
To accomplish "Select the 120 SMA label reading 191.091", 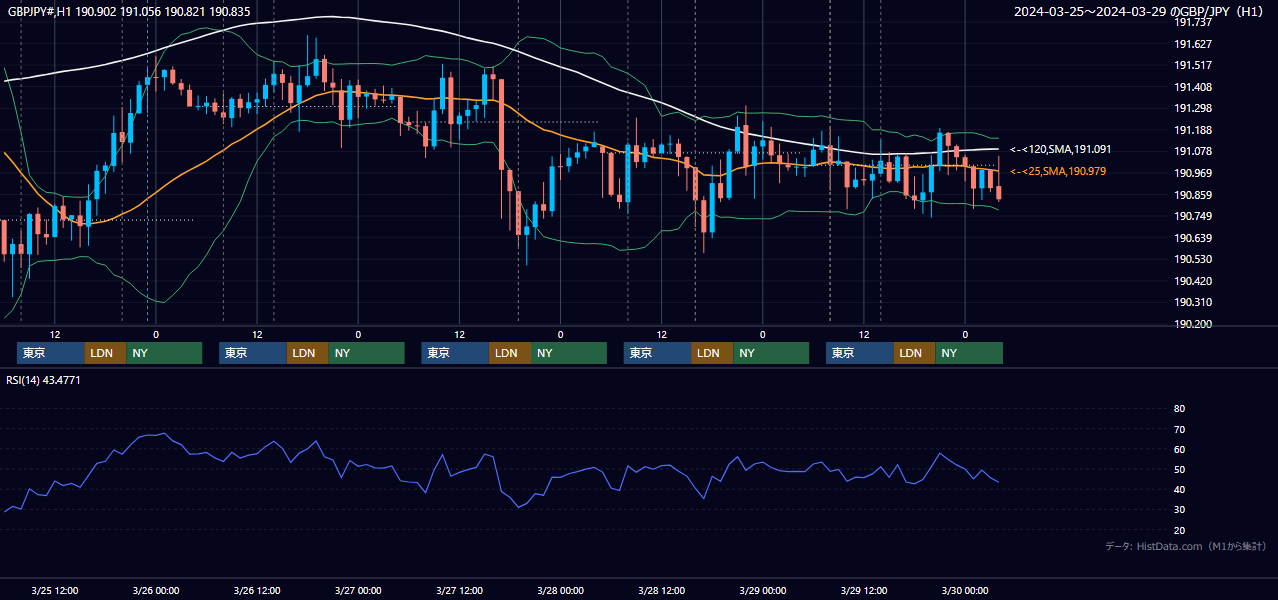I will [x=1061, y=149].
